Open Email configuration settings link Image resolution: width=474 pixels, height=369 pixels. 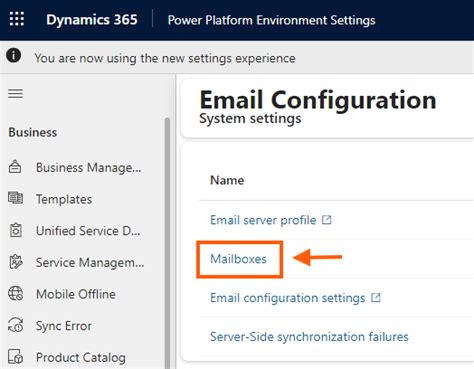(x=288, y=298)
